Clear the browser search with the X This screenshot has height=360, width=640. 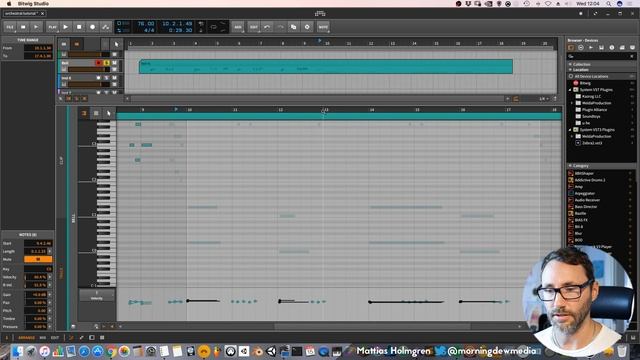[632, 56]
